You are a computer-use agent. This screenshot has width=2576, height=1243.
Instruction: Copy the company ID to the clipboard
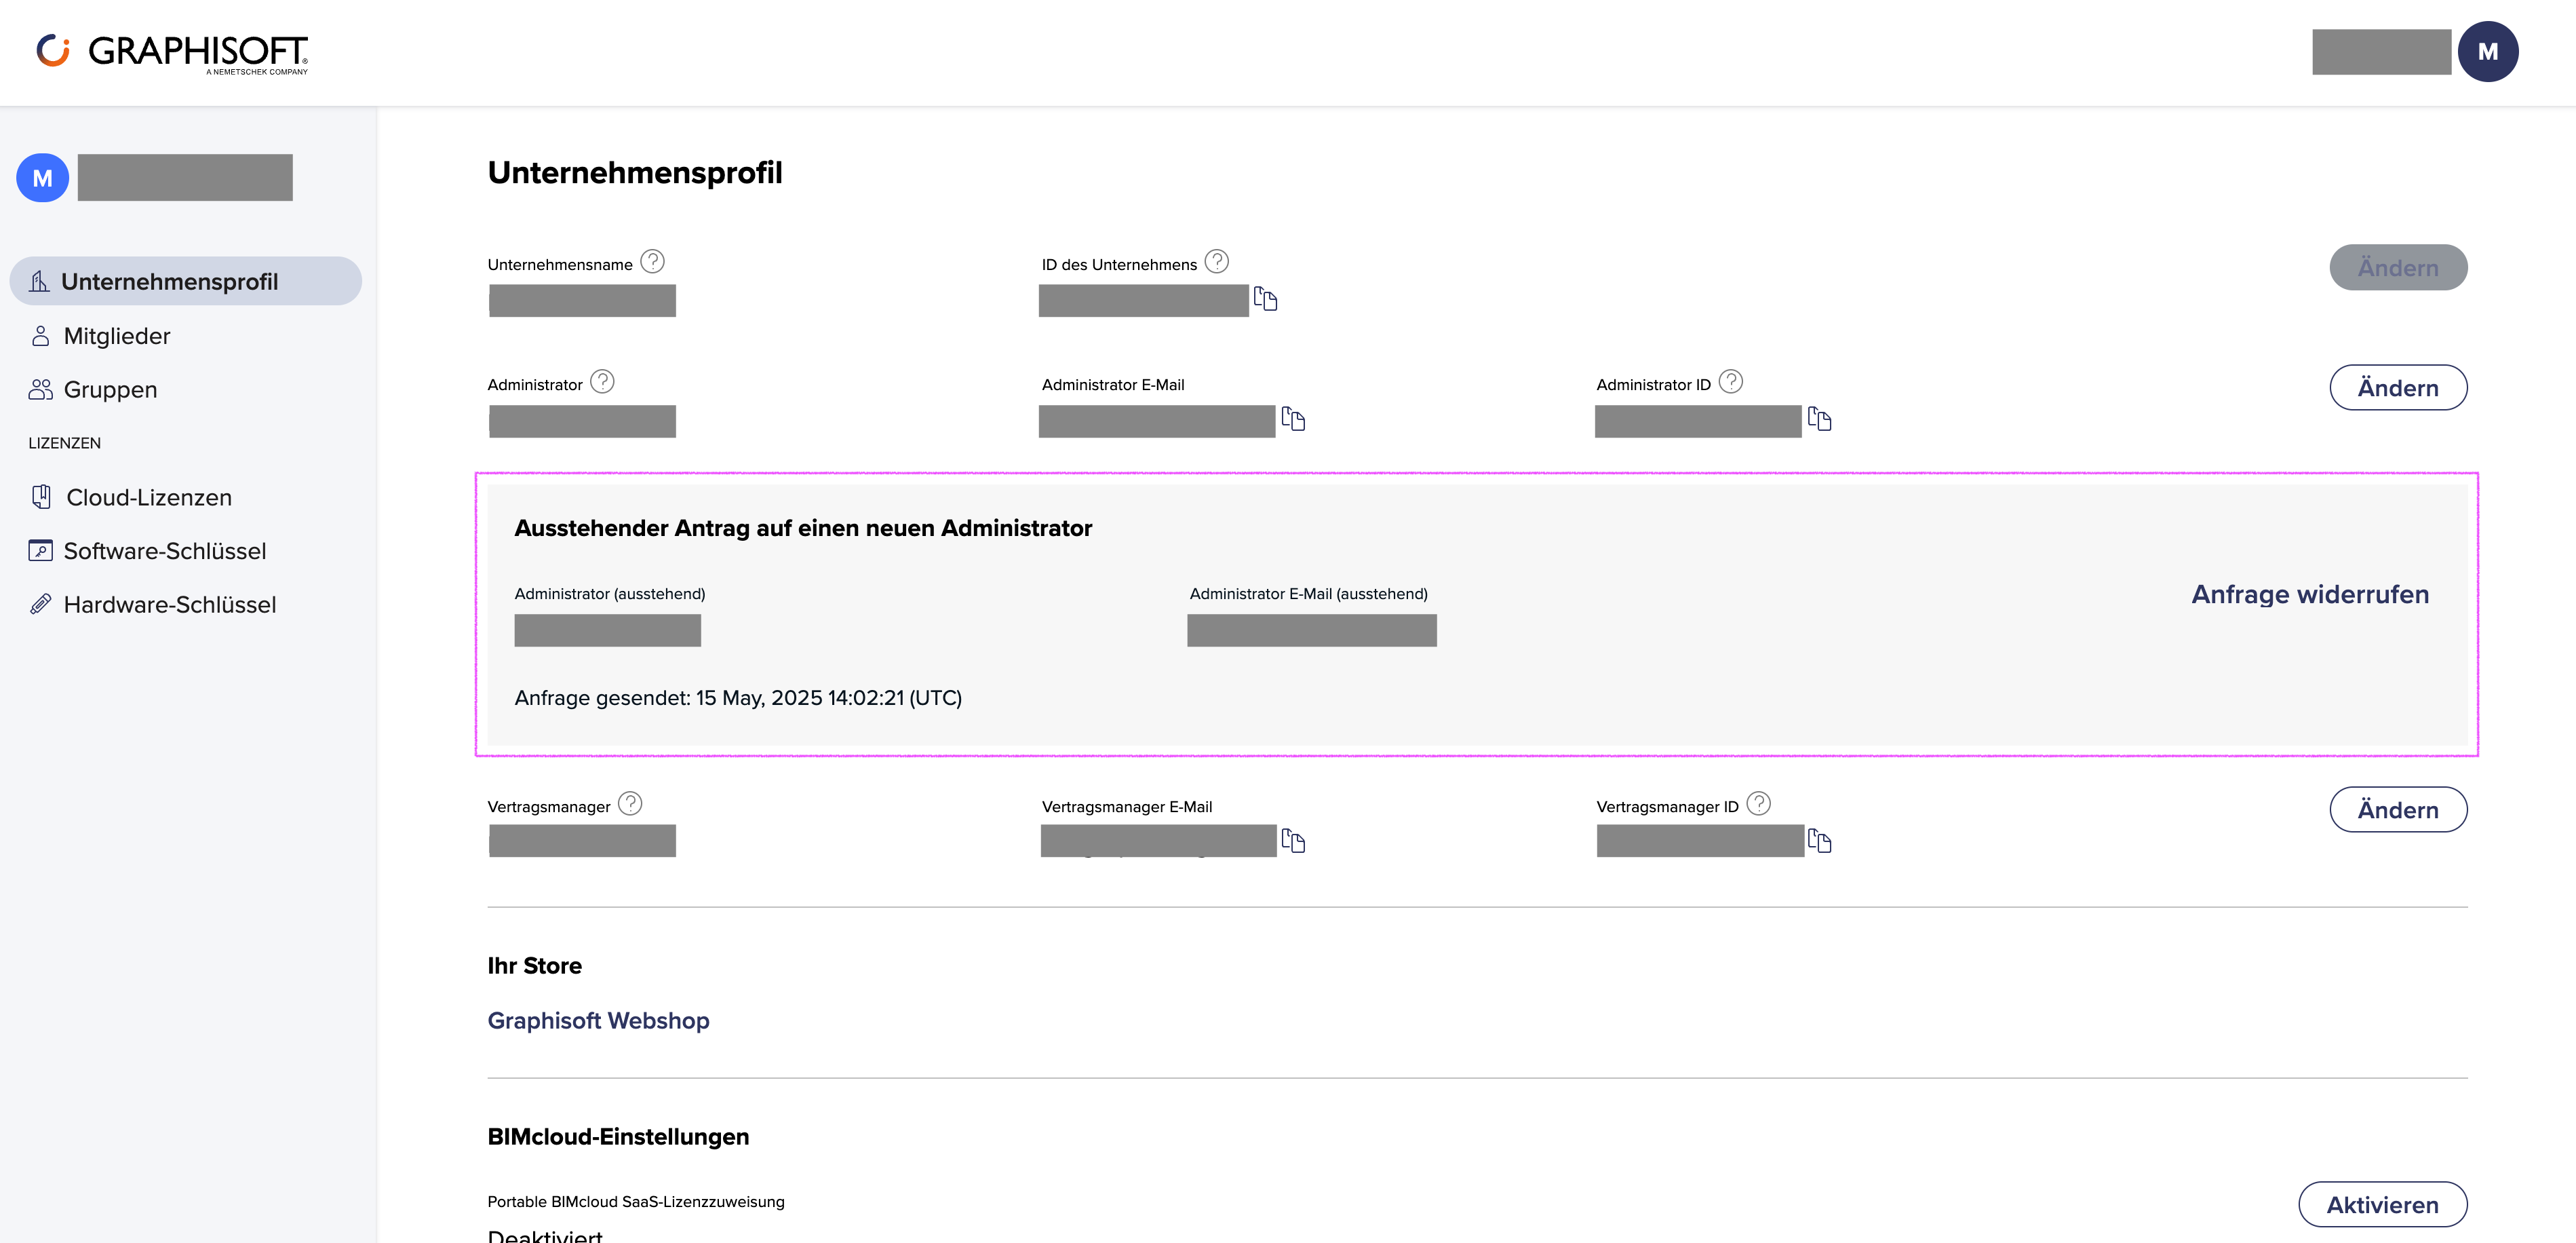[x=1266, y=299]
